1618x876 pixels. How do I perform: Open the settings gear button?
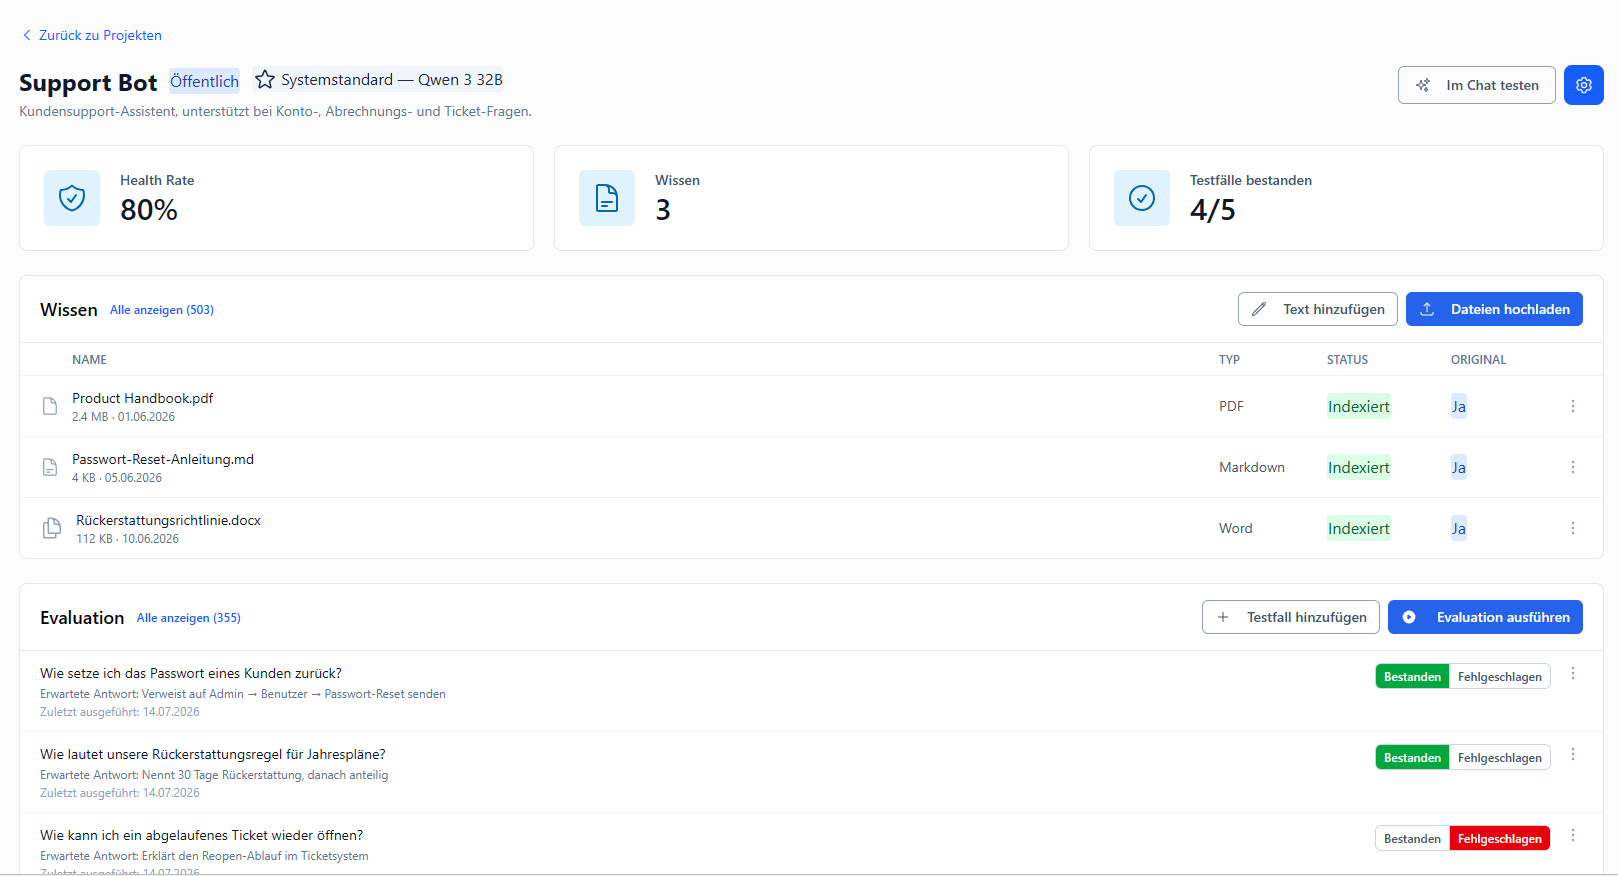pyautogui.click(x=1583, y=85)
